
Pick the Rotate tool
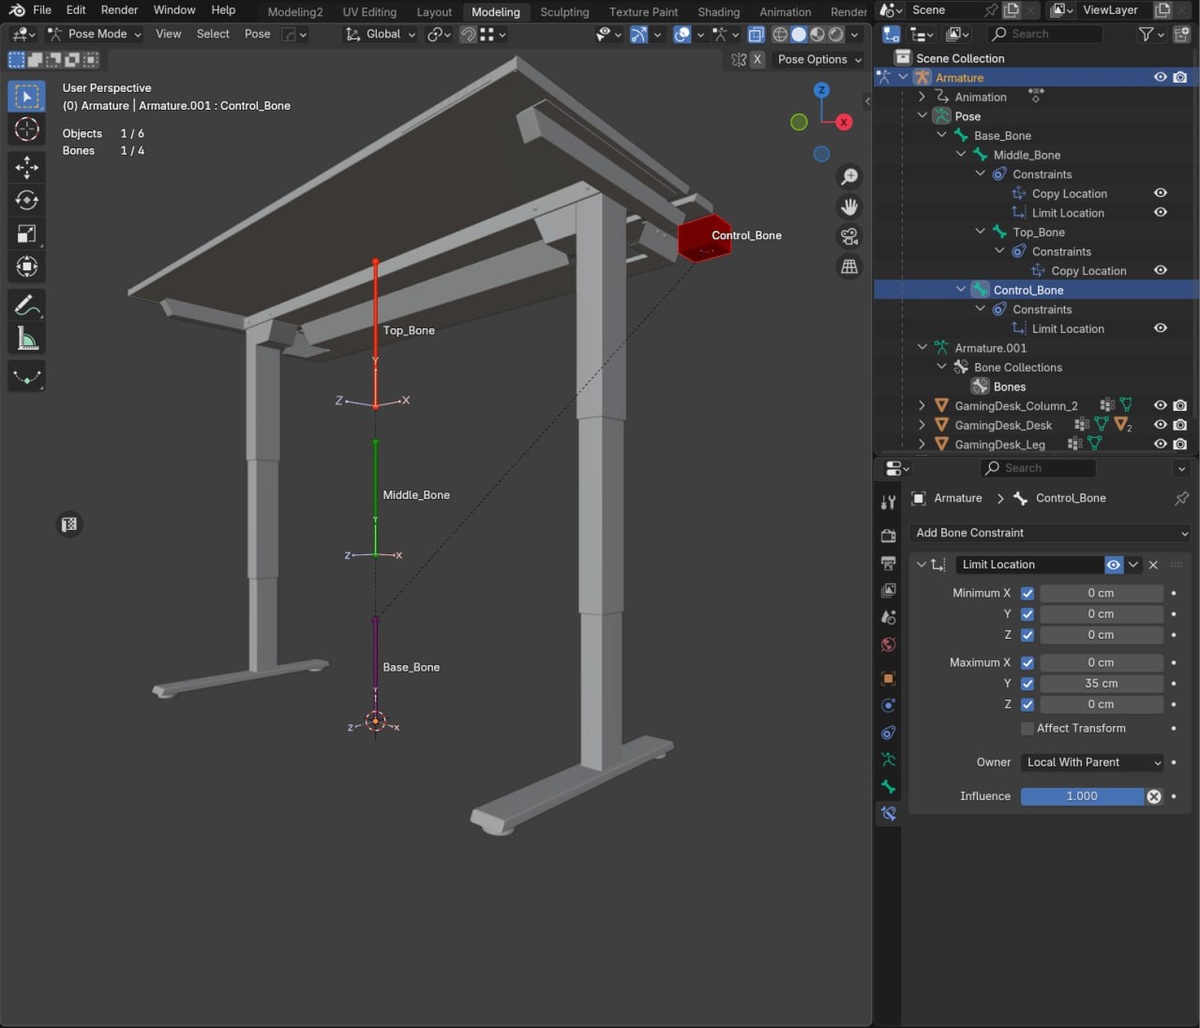pos(27,200)
